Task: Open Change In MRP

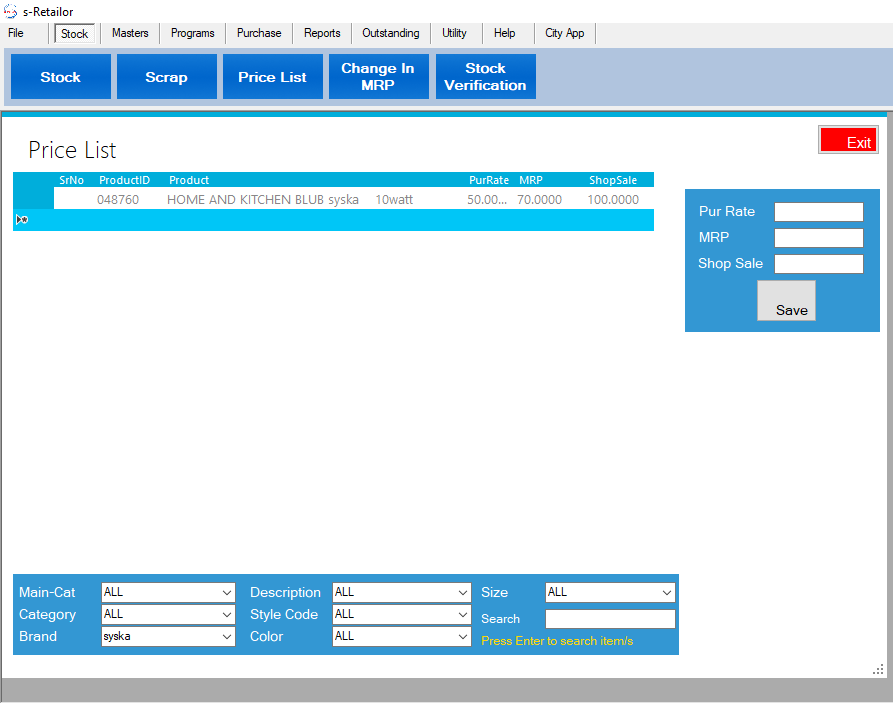Action: (x=378, y=77)
